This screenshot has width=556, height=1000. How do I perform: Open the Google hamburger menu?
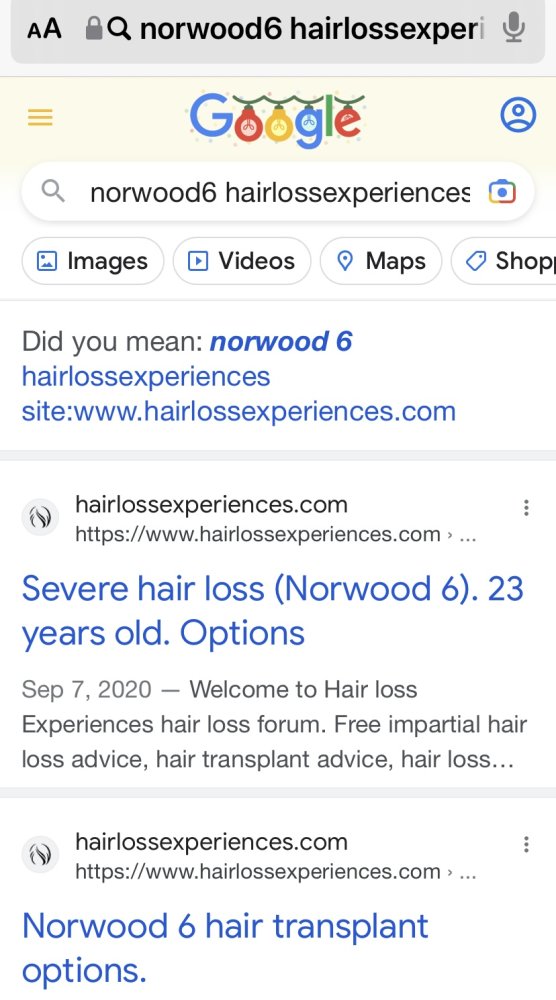(40, 117)
